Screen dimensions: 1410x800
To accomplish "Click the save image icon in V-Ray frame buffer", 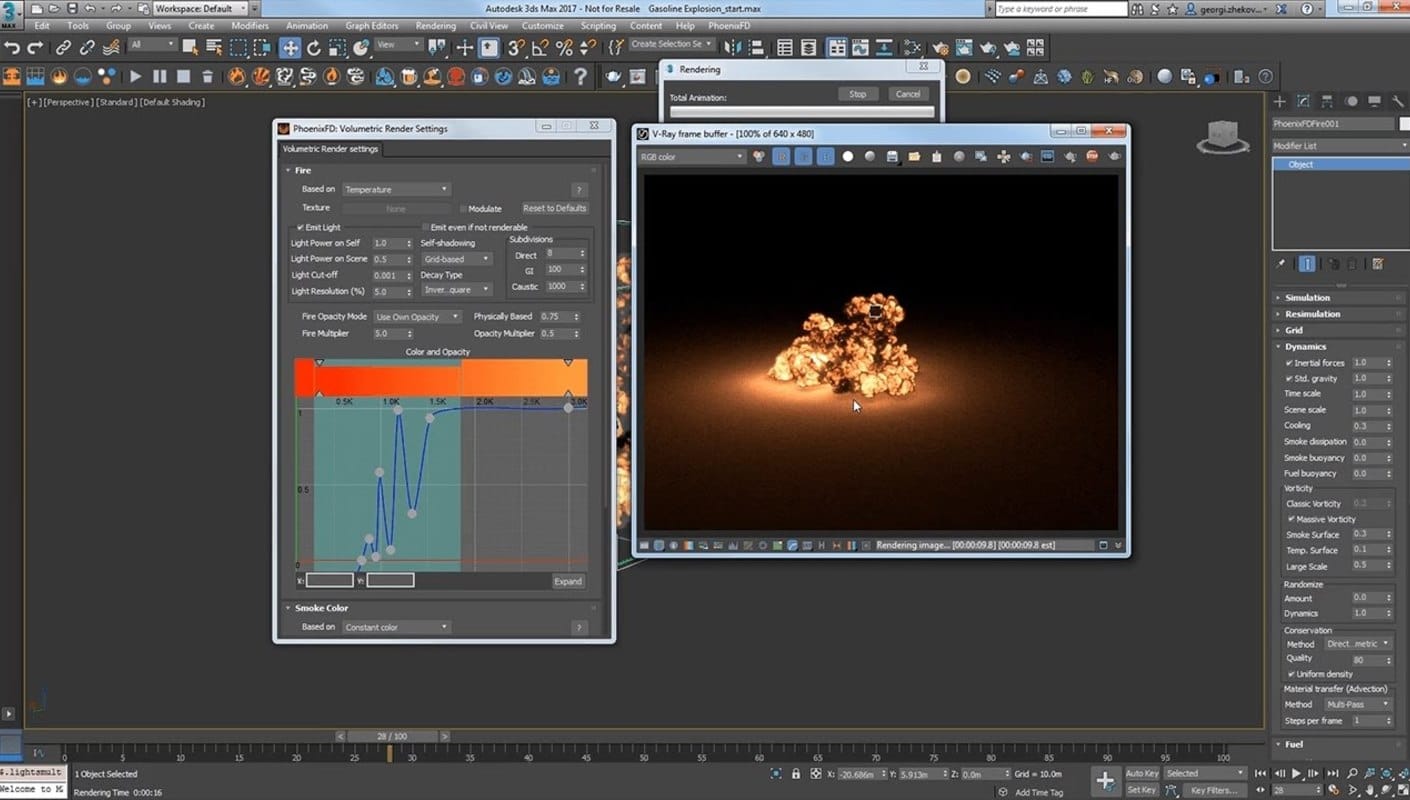I will (892, 157).
